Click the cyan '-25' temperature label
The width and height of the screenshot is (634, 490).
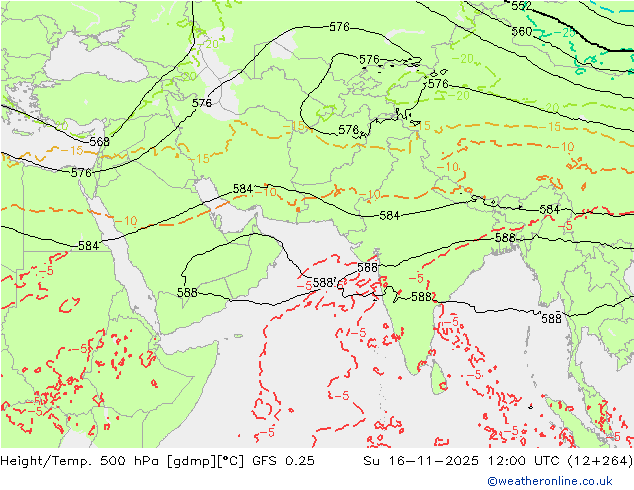click(564, 33)
